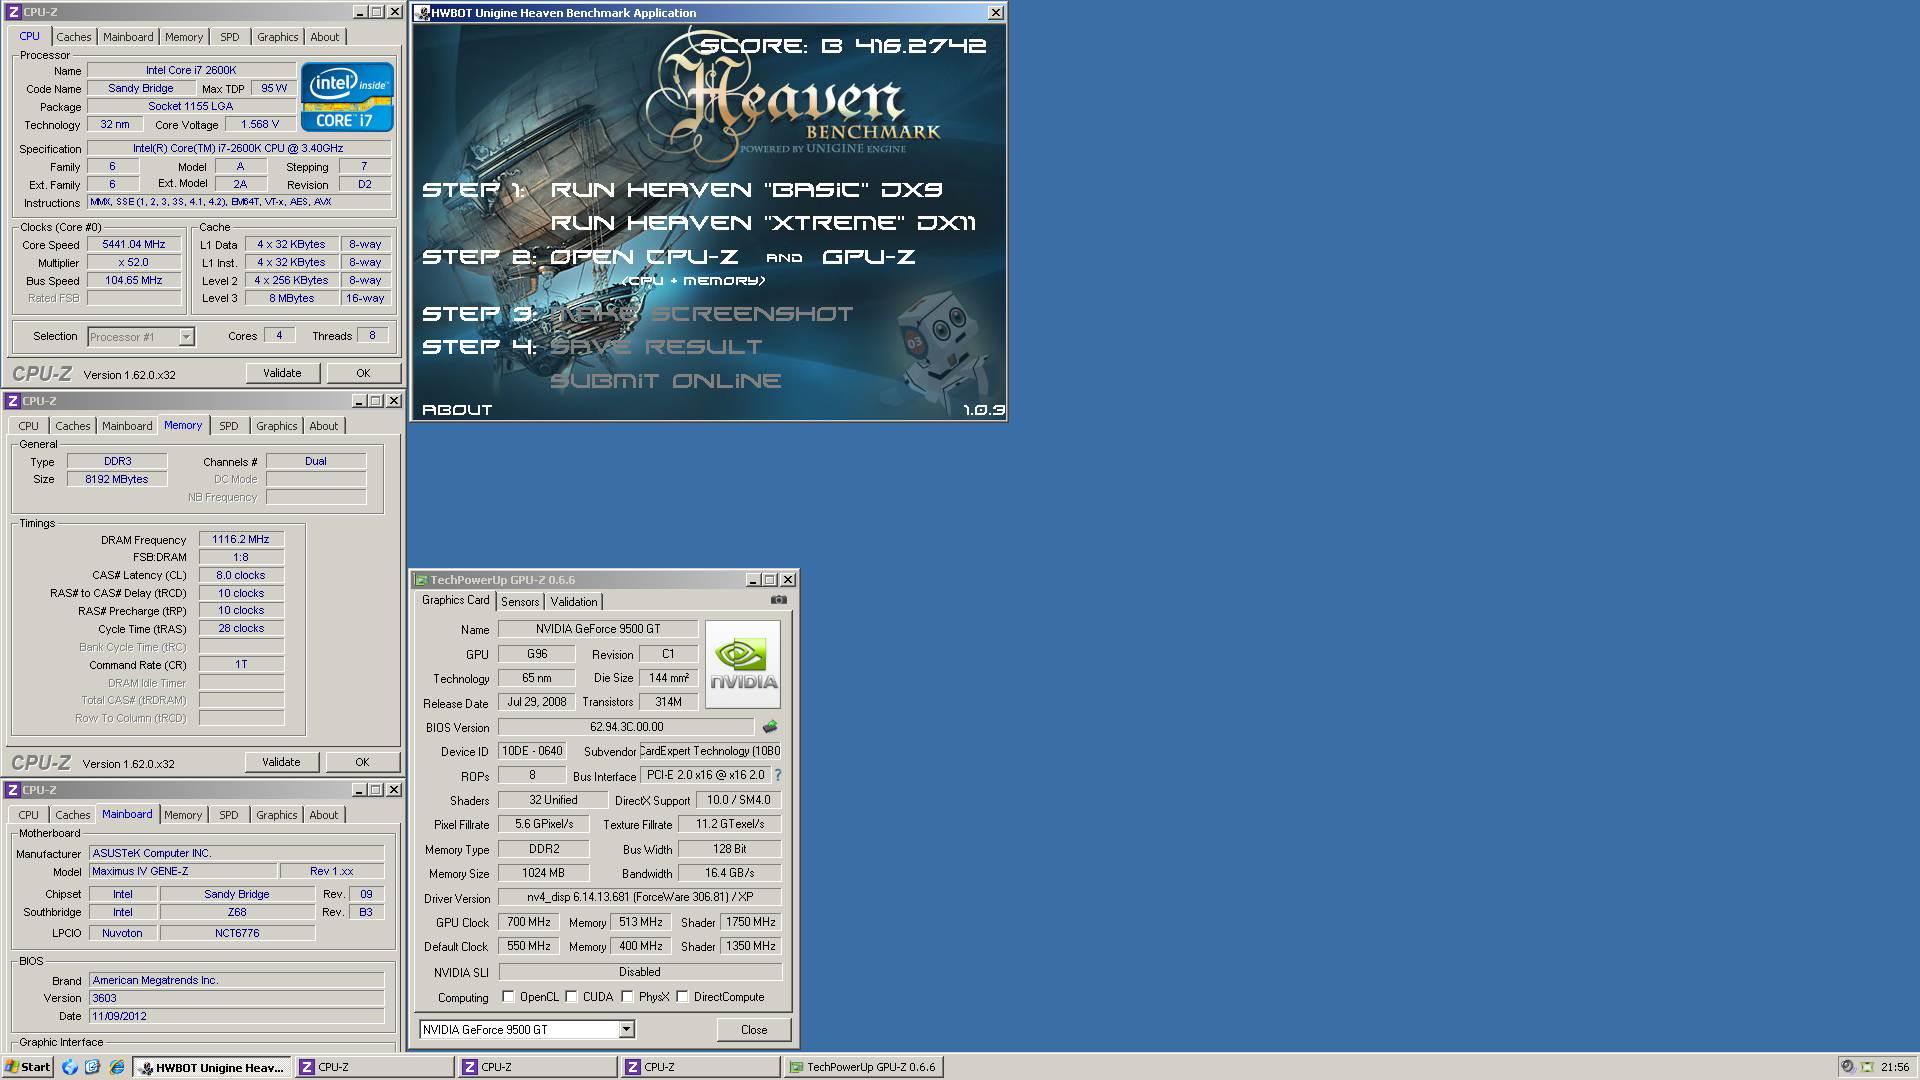This screenshot has width=1920, height=1080.
Task: Click the Mainboard CPU-Z window's title bar Z icon
Action: tap(13, 790)
